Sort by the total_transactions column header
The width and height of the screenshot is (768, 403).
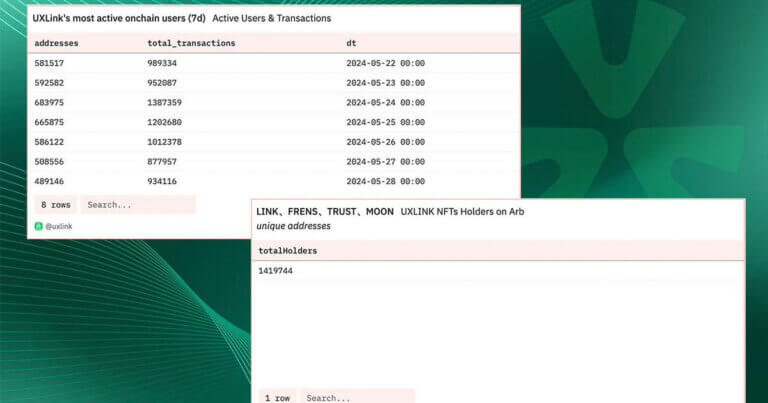point(191,43)
